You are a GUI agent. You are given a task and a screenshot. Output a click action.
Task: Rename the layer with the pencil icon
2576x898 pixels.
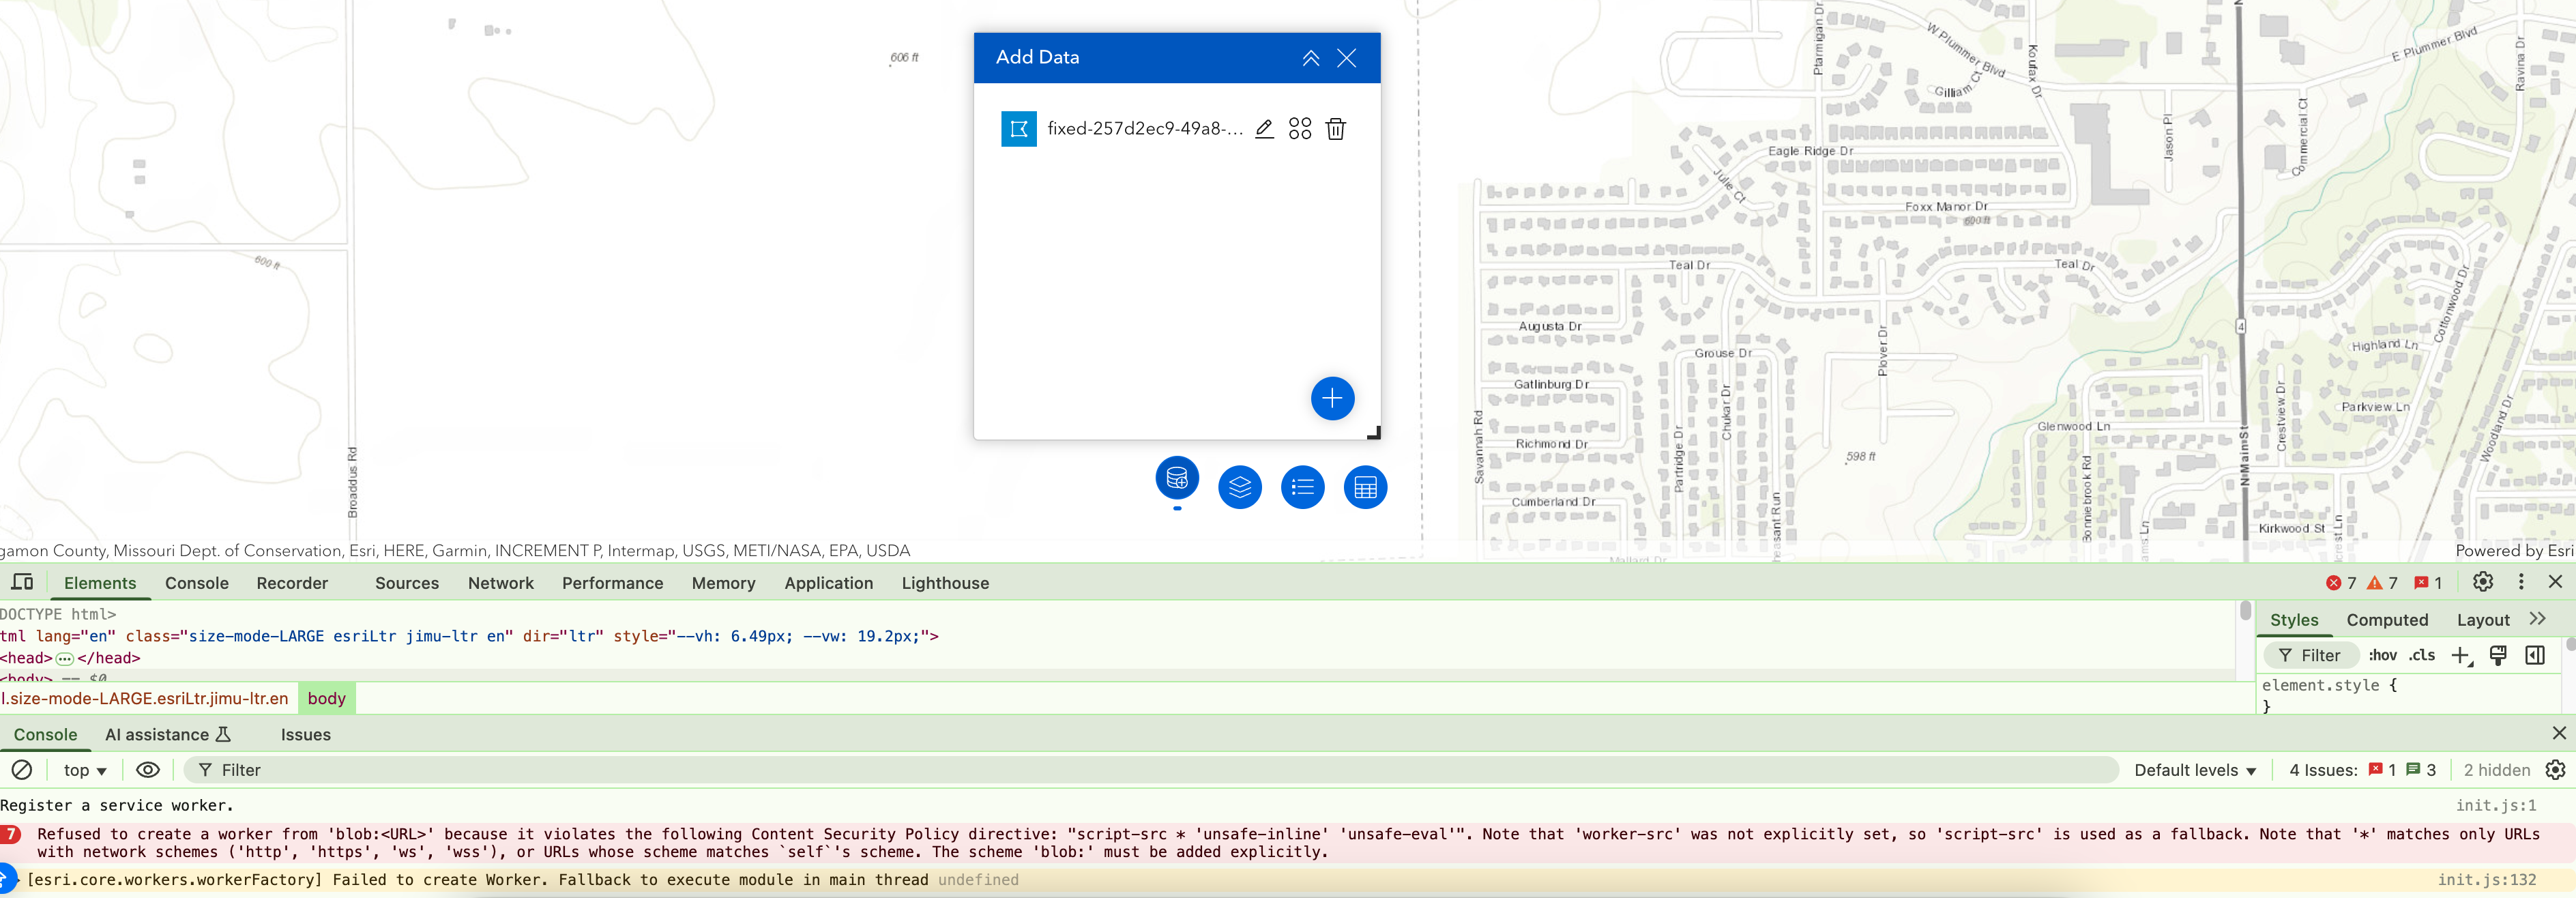pyautogui.click(x=1263, y=129)
